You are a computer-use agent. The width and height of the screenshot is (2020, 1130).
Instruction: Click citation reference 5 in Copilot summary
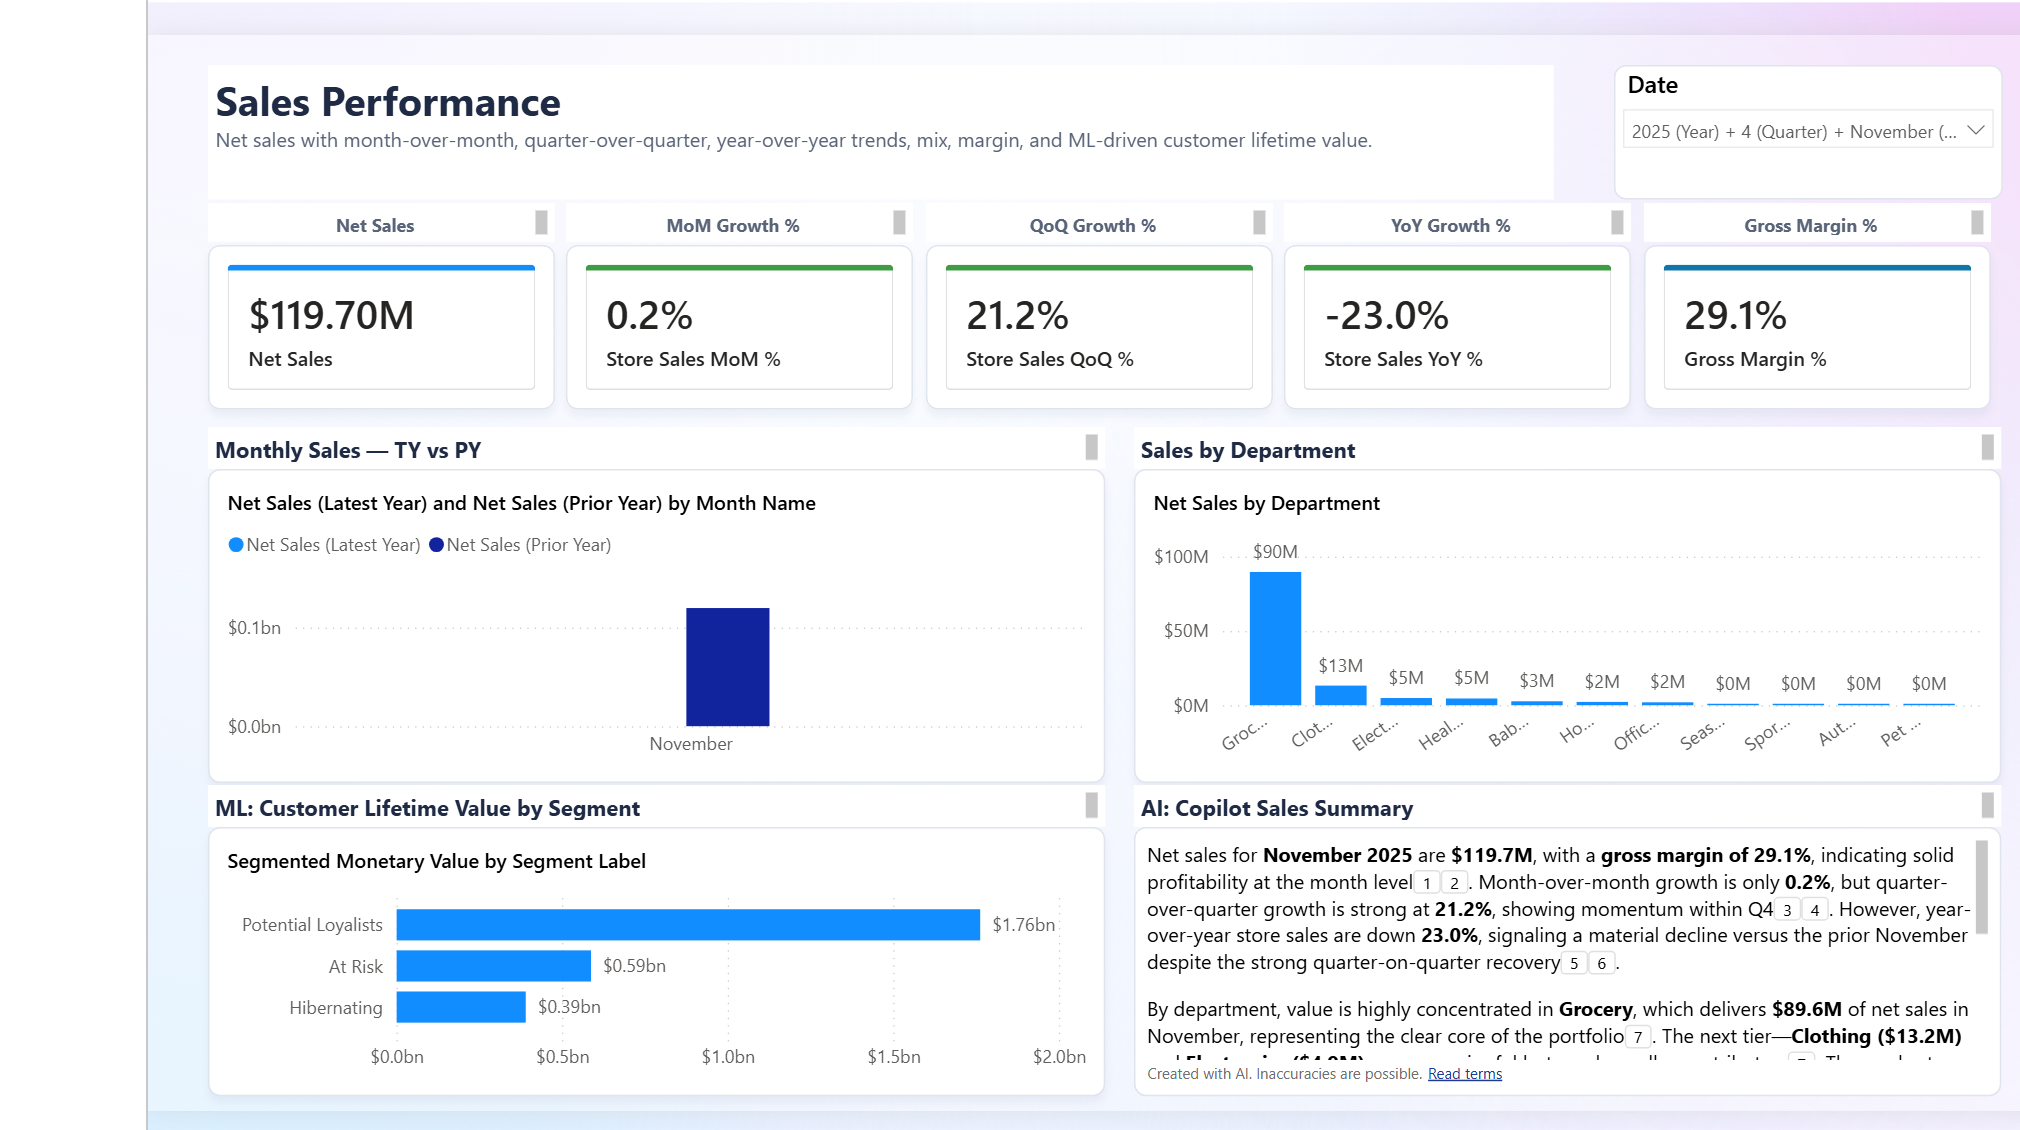click(x=1574, y=963)
